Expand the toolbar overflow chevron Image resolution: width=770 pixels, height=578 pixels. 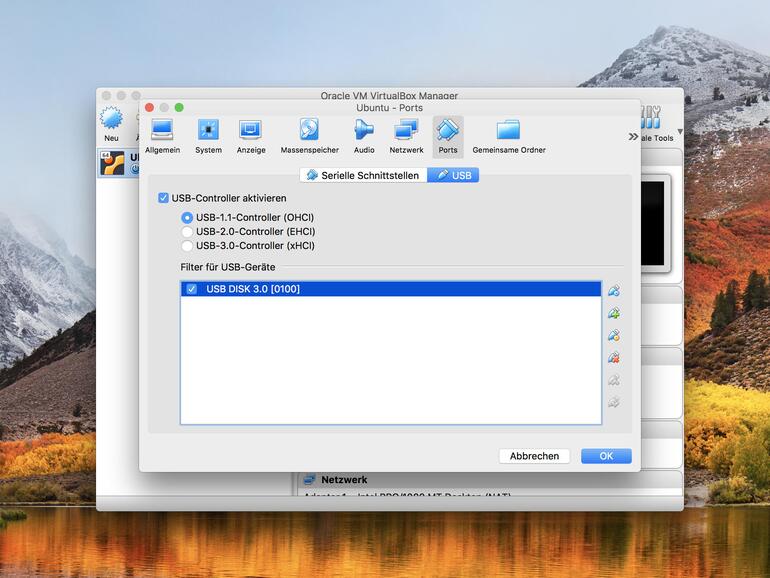[x=633, y=136]
